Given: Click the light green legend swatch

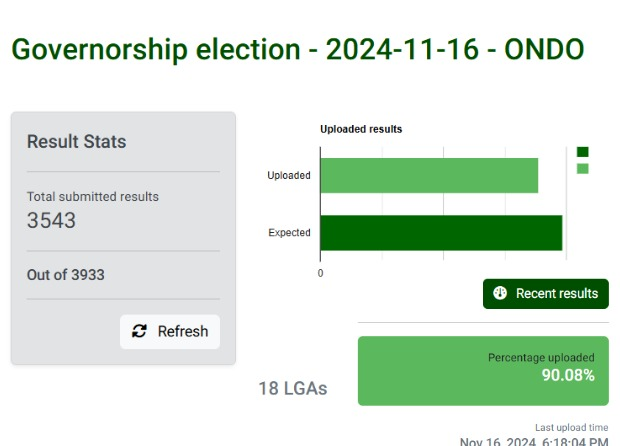Looking at the screenshot, I should click(582, 169).
